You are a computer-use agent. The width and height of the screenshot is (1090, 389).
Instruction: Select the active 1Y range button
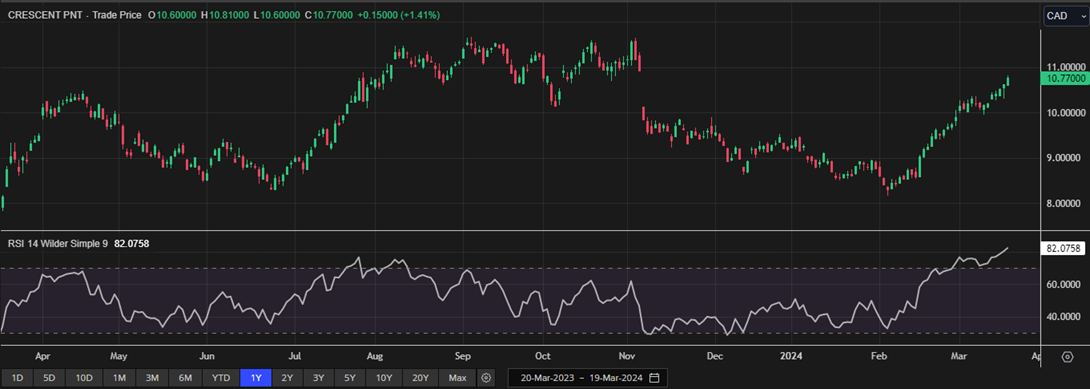click(x=256, y=378)
